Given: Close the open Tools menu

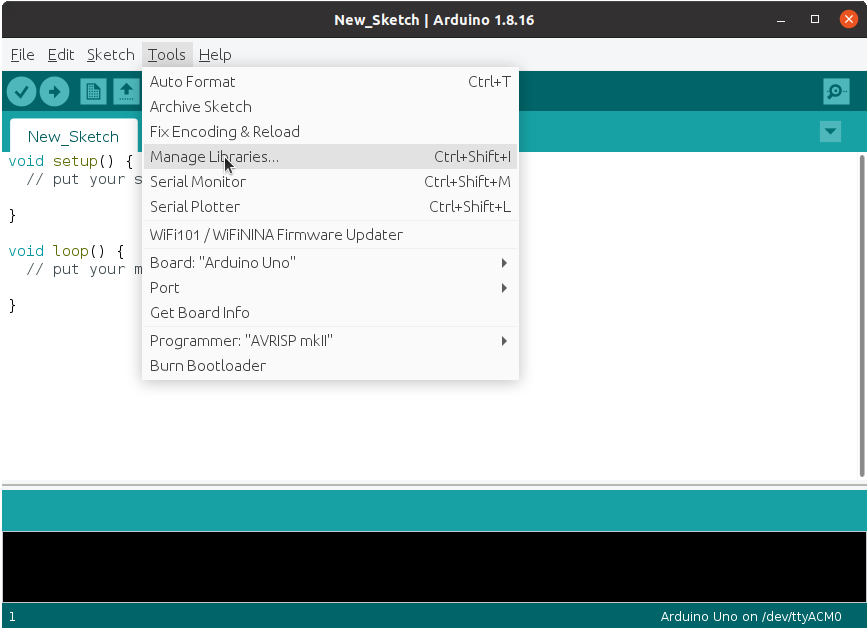Looking at the screenshot, I should [x=167, y=55].
